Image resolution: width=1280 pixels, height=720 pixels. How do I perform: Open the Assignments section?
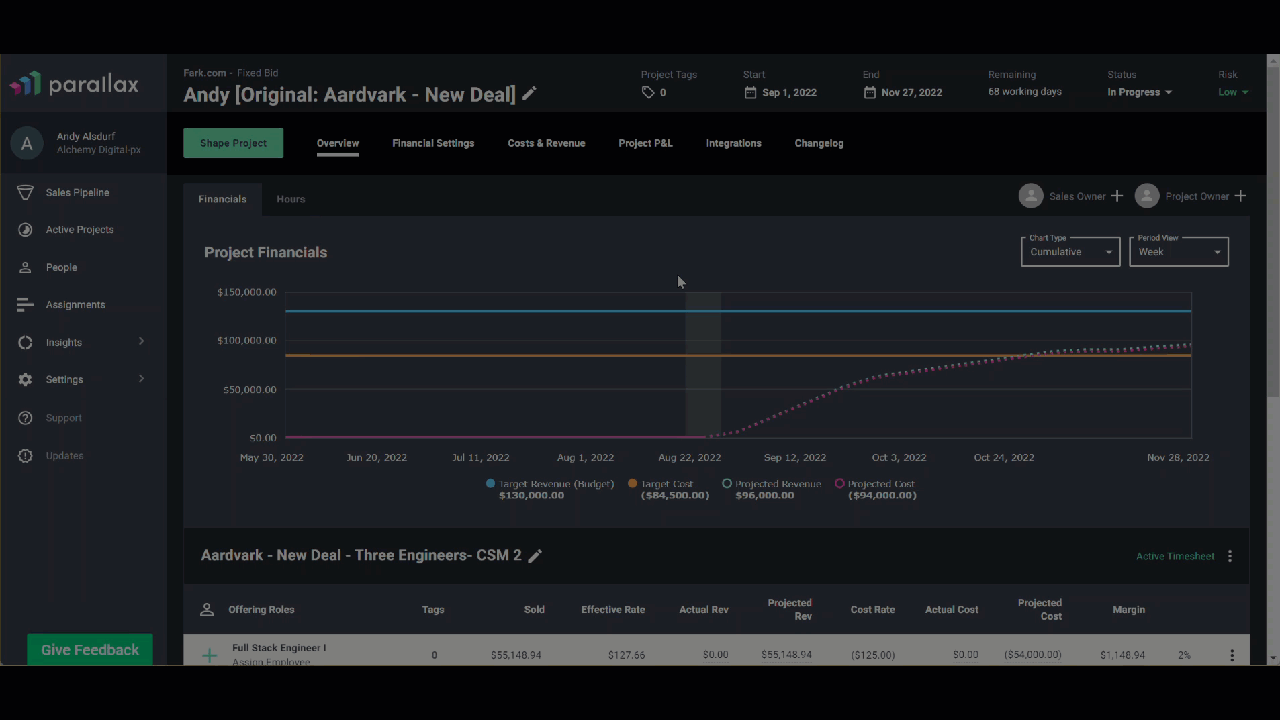(x=25, y=304)
